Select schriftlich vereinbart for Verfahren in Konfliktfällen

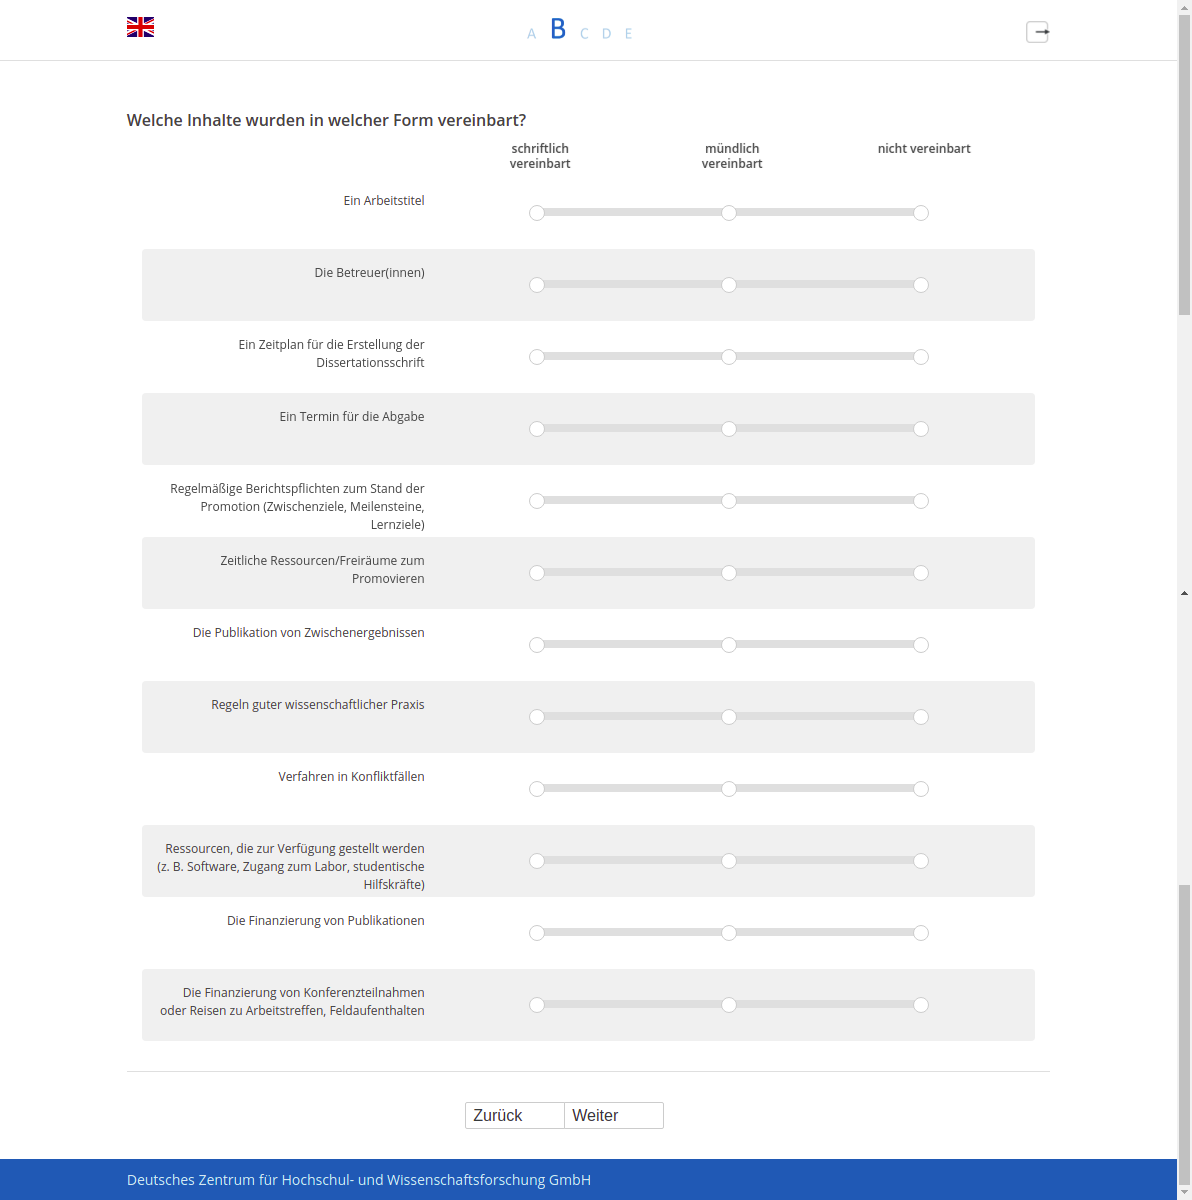(x=537, y=789)
